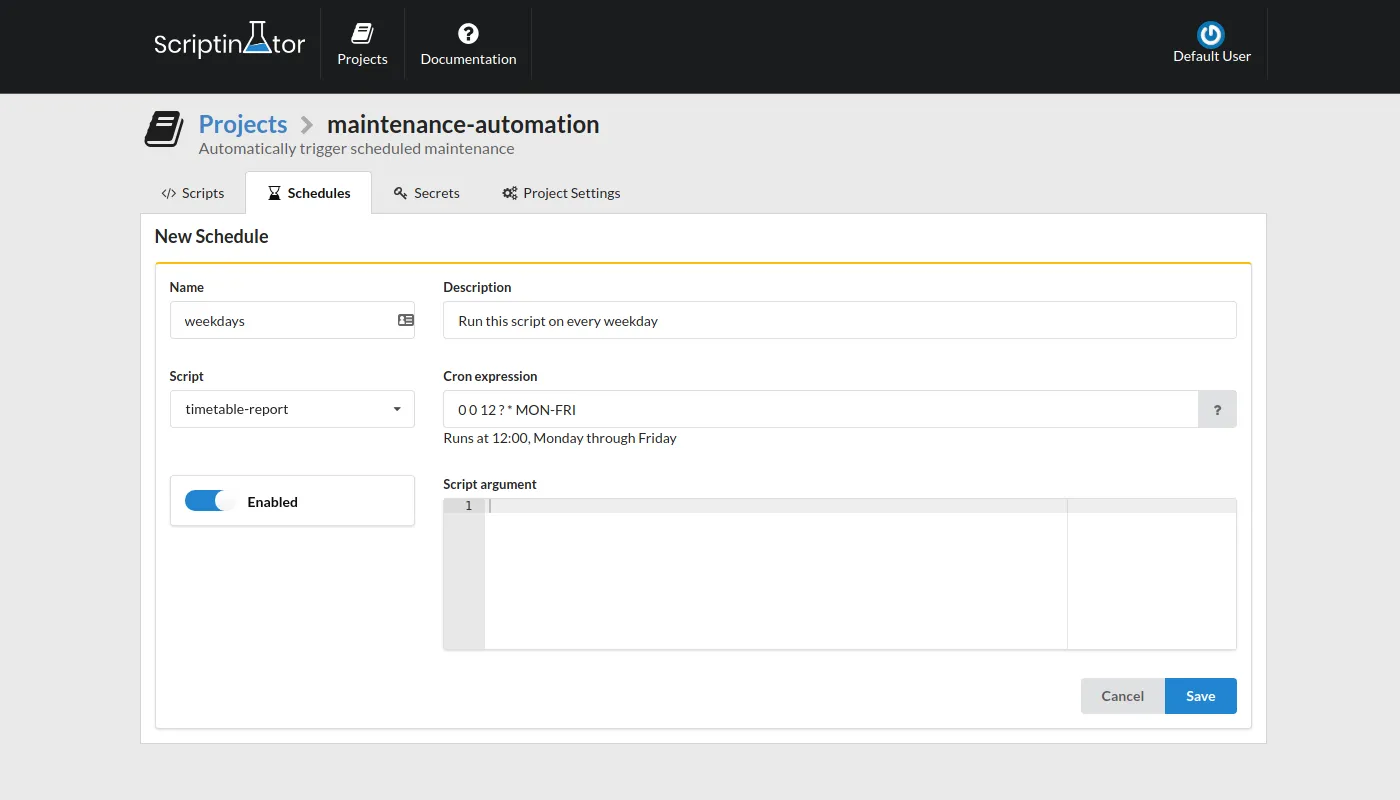
Task: Open the Secrets tab
Action: (x=427, y=193)
